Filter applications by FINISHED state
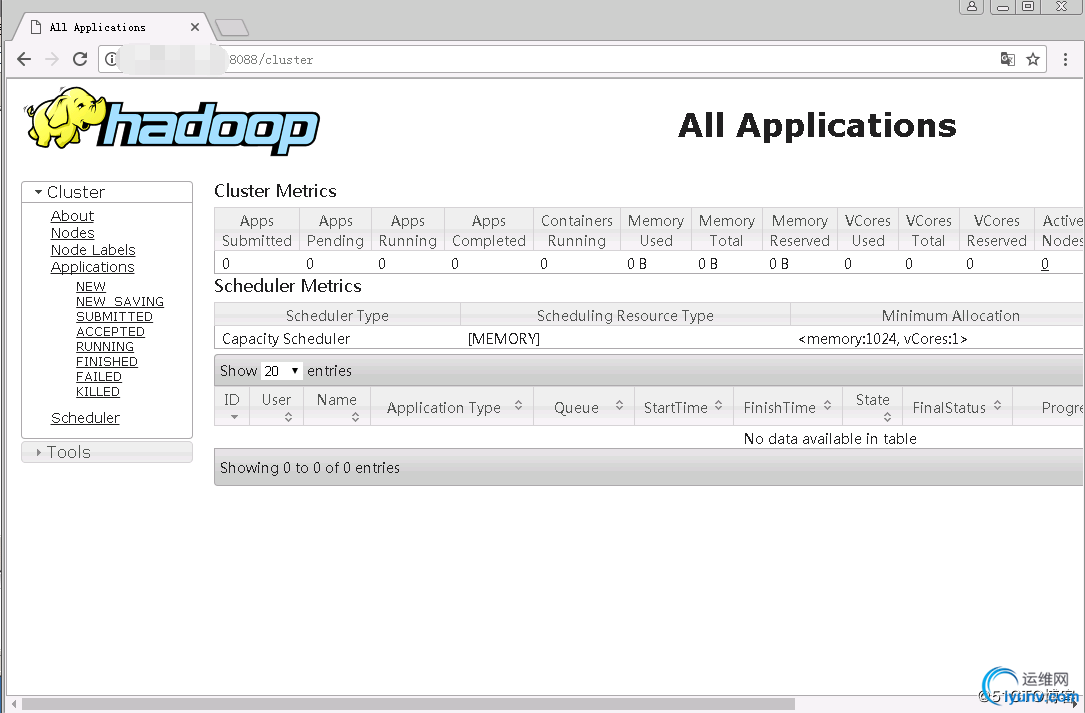This screenshot has width=1085, height=713. click(107, 362)
